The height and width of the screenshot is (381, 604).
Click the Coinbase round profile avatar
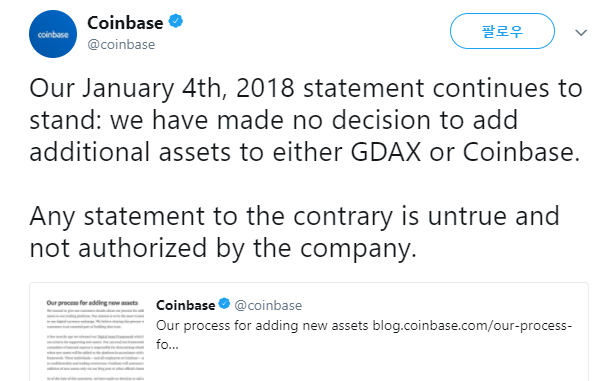point(53,34)
